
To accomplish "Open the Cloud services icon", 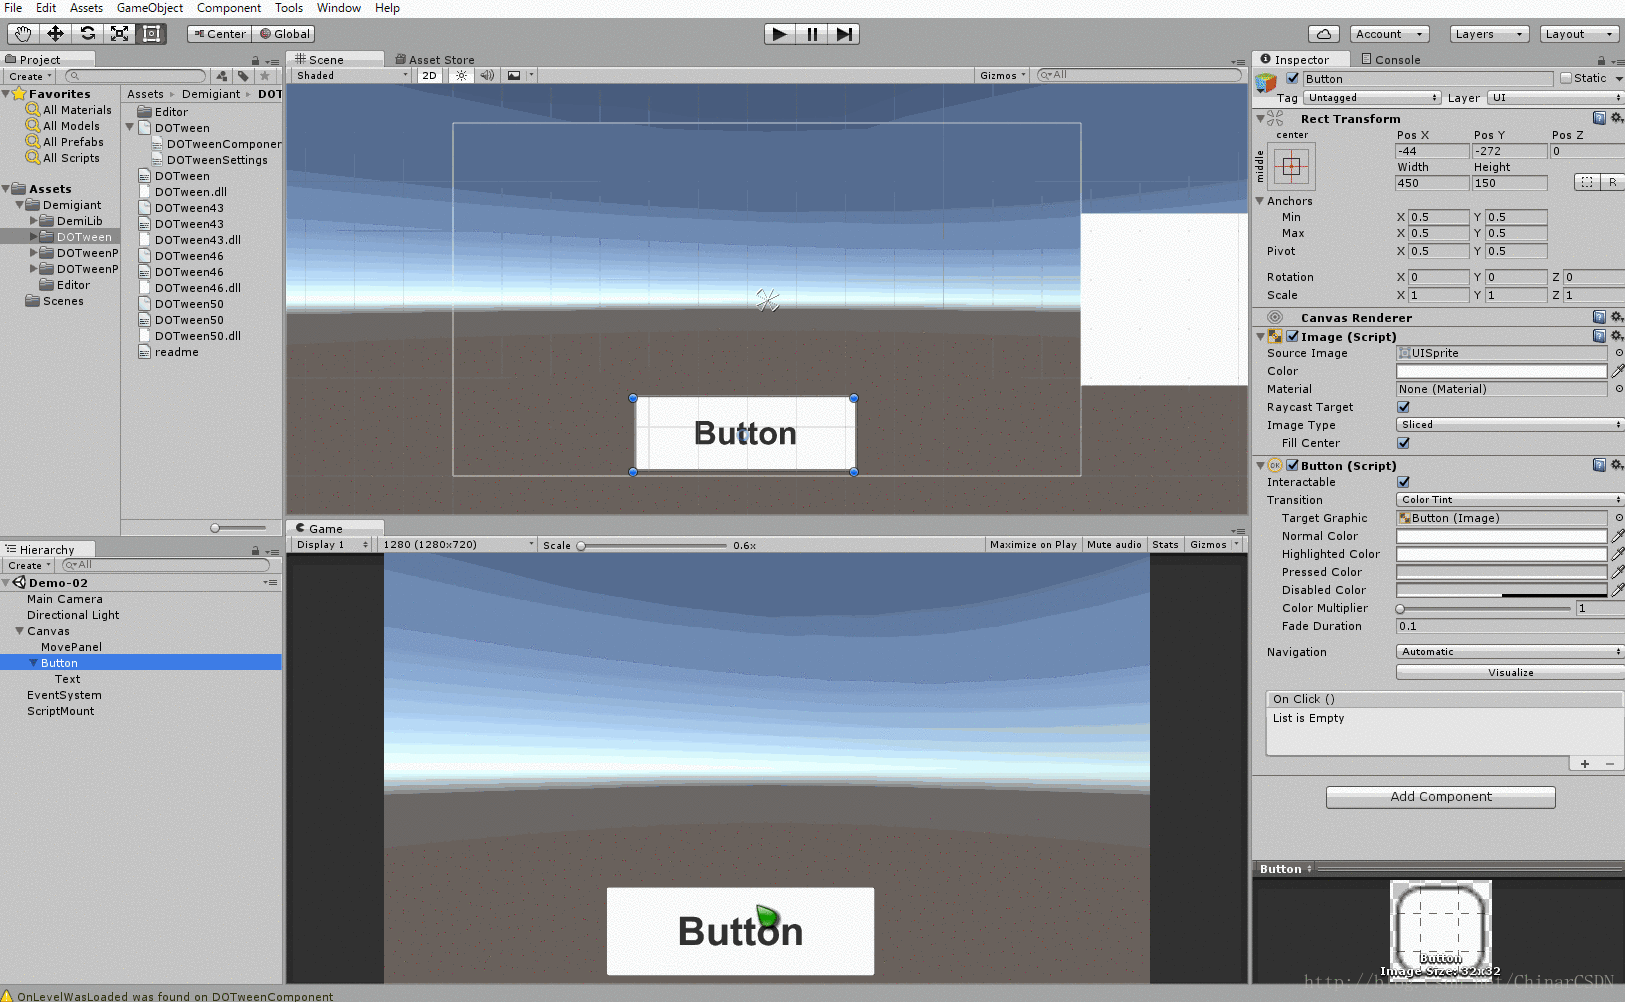I will [1324, 34].
